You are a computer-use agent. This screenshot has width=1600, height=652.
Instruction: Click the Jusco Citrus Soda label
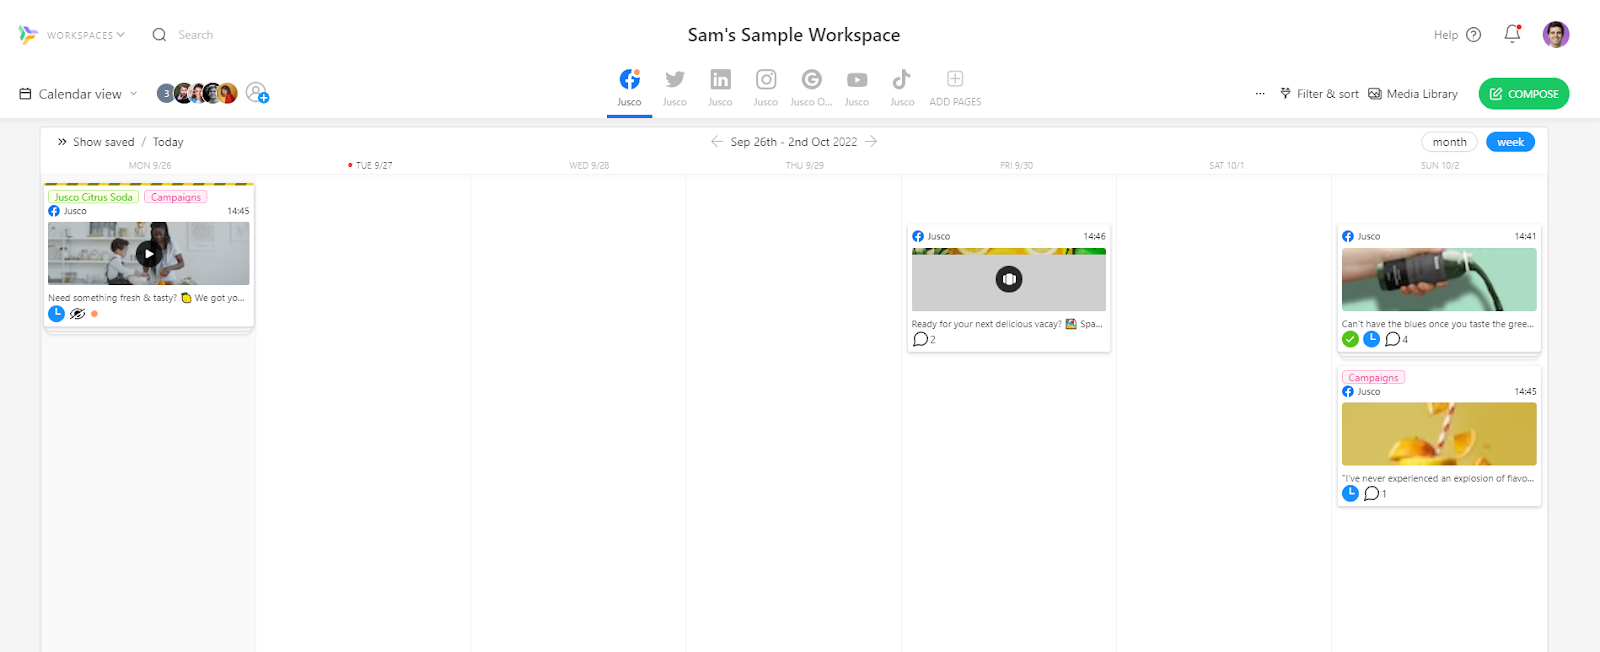[93, 197]
